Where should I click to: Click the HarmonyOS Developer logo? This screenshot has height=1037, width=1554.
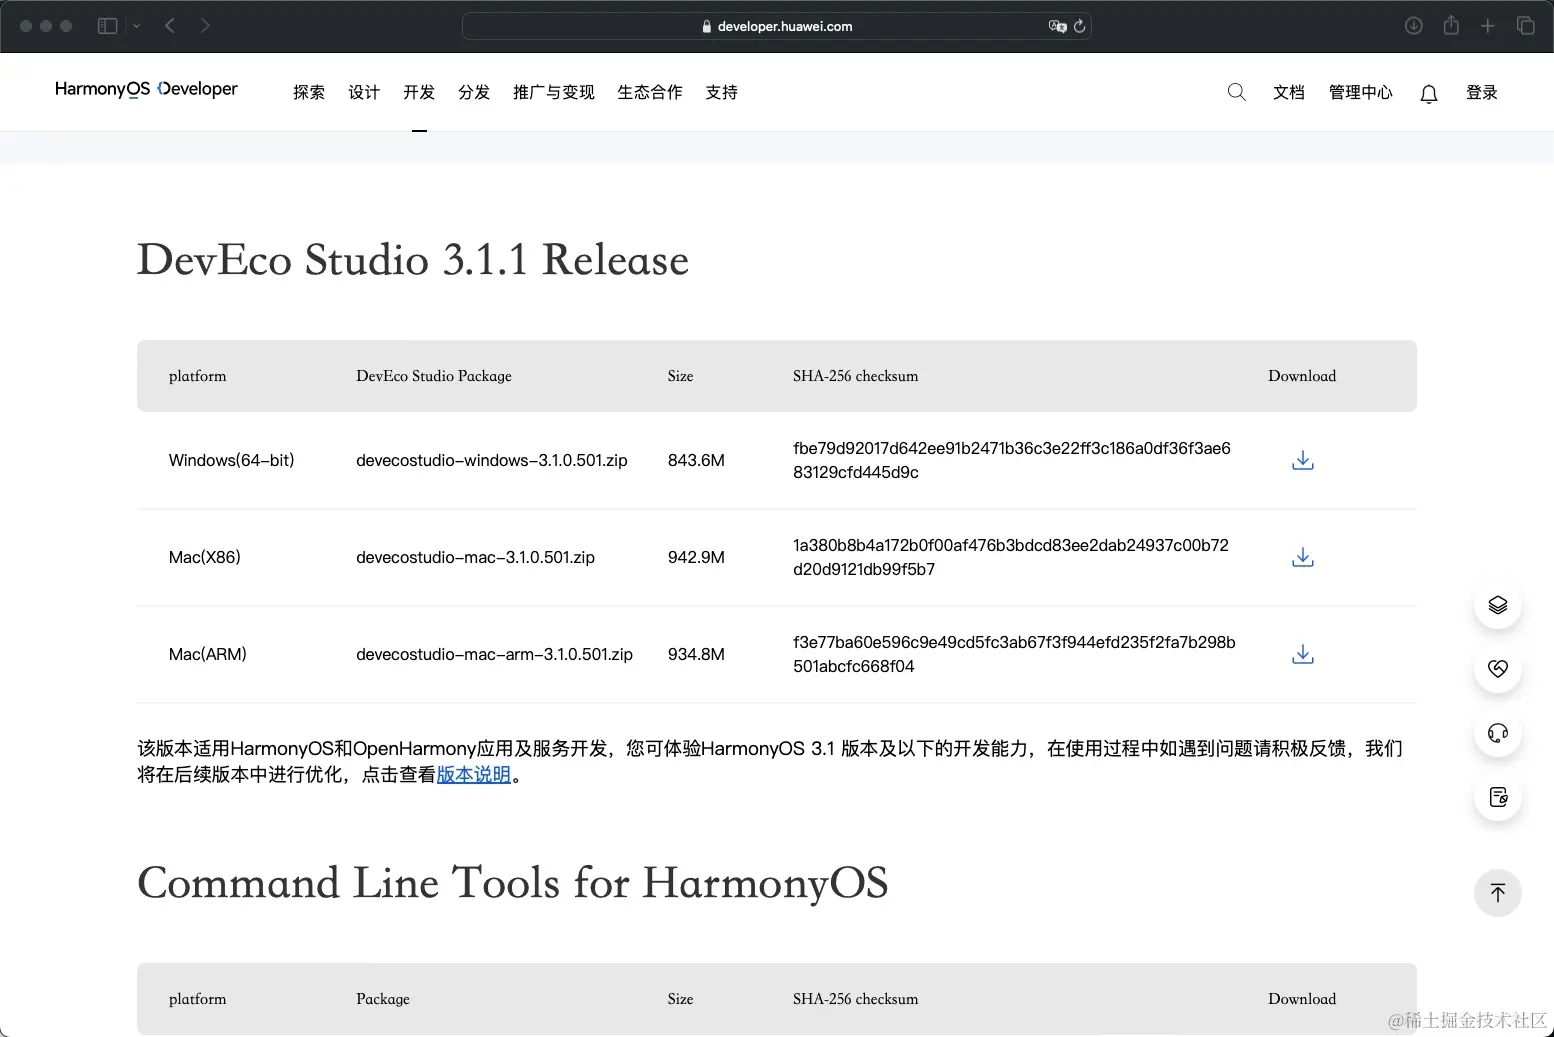(146, 89)
